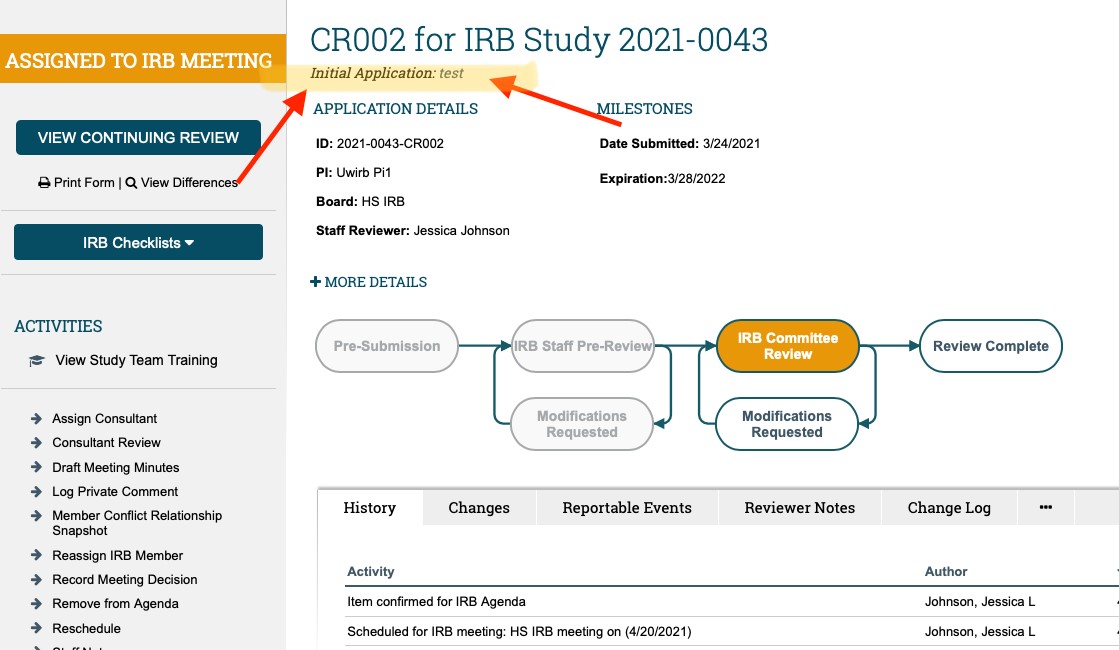Click Modifications Requested under IRB Committee Review

(786, 424)
